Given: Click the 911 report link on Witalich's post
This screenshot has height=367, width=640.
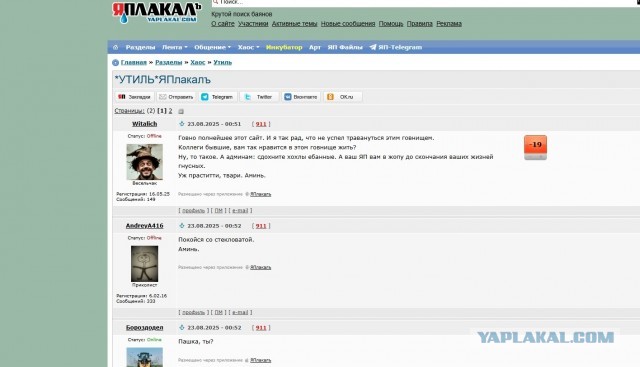Looking at the screenshot, I should (261, 124).
